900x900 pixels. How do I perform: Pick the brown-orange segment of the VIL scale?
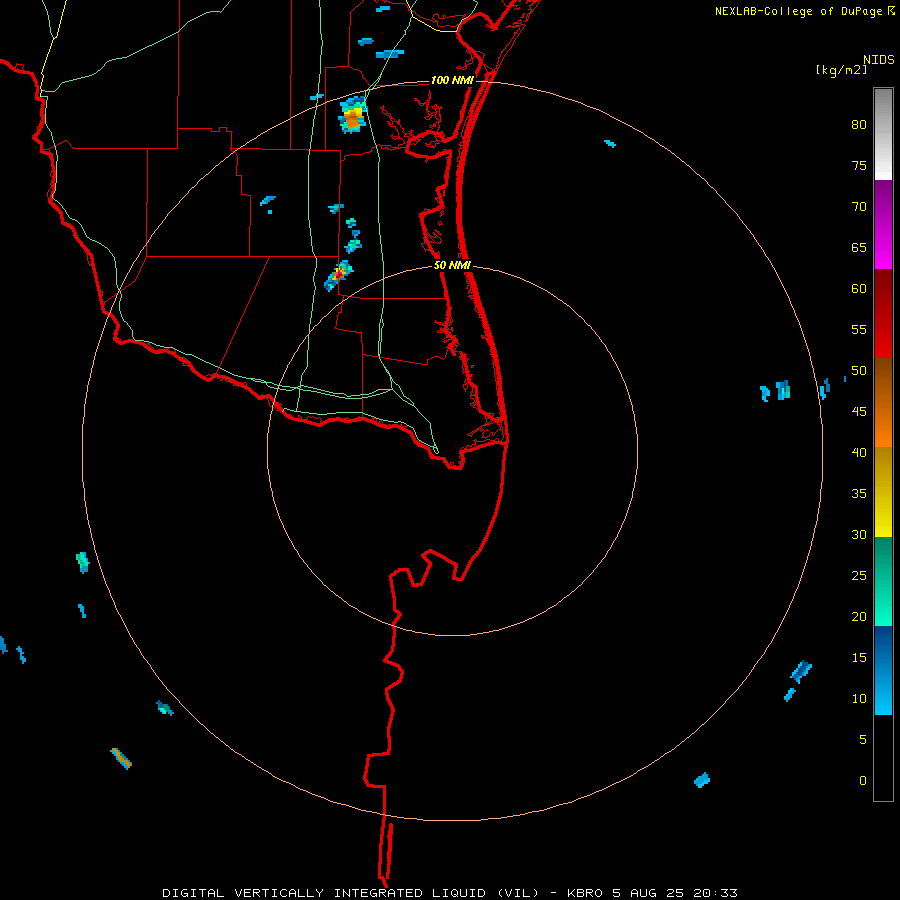[x=883, y=402]
